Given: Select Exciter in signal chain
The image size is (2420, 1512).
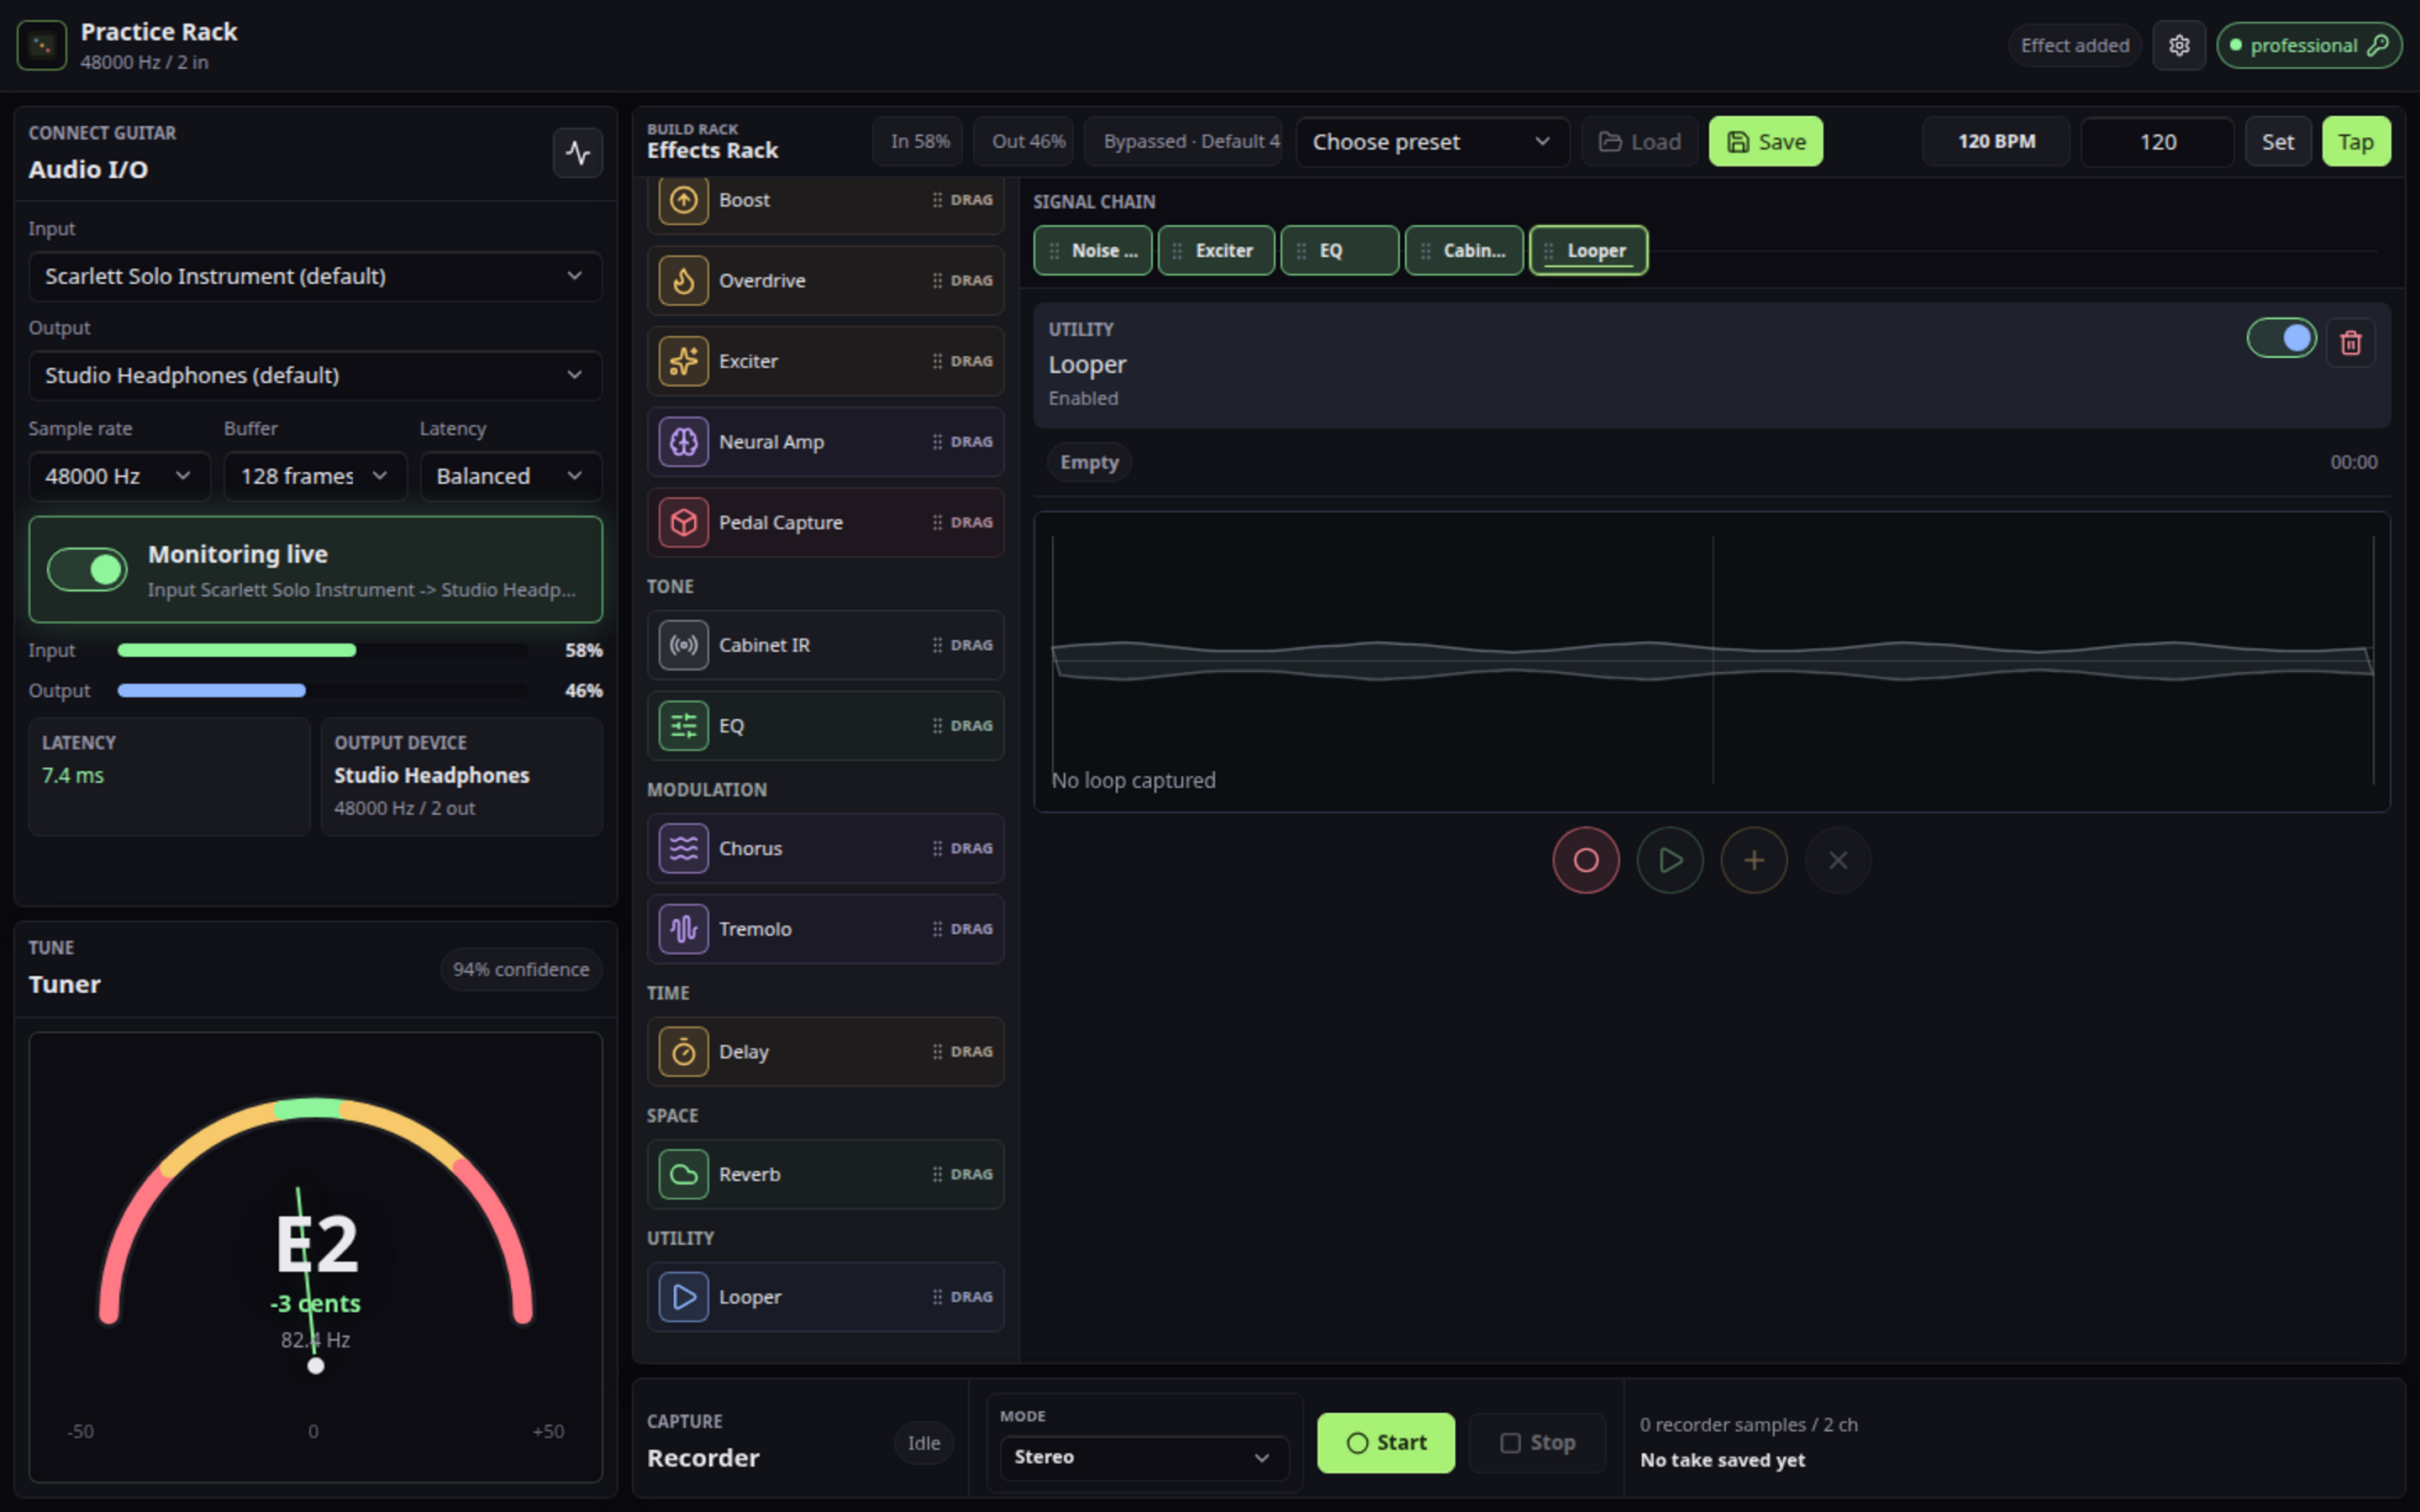Looking at the screenshot, I should (1216, 251).
